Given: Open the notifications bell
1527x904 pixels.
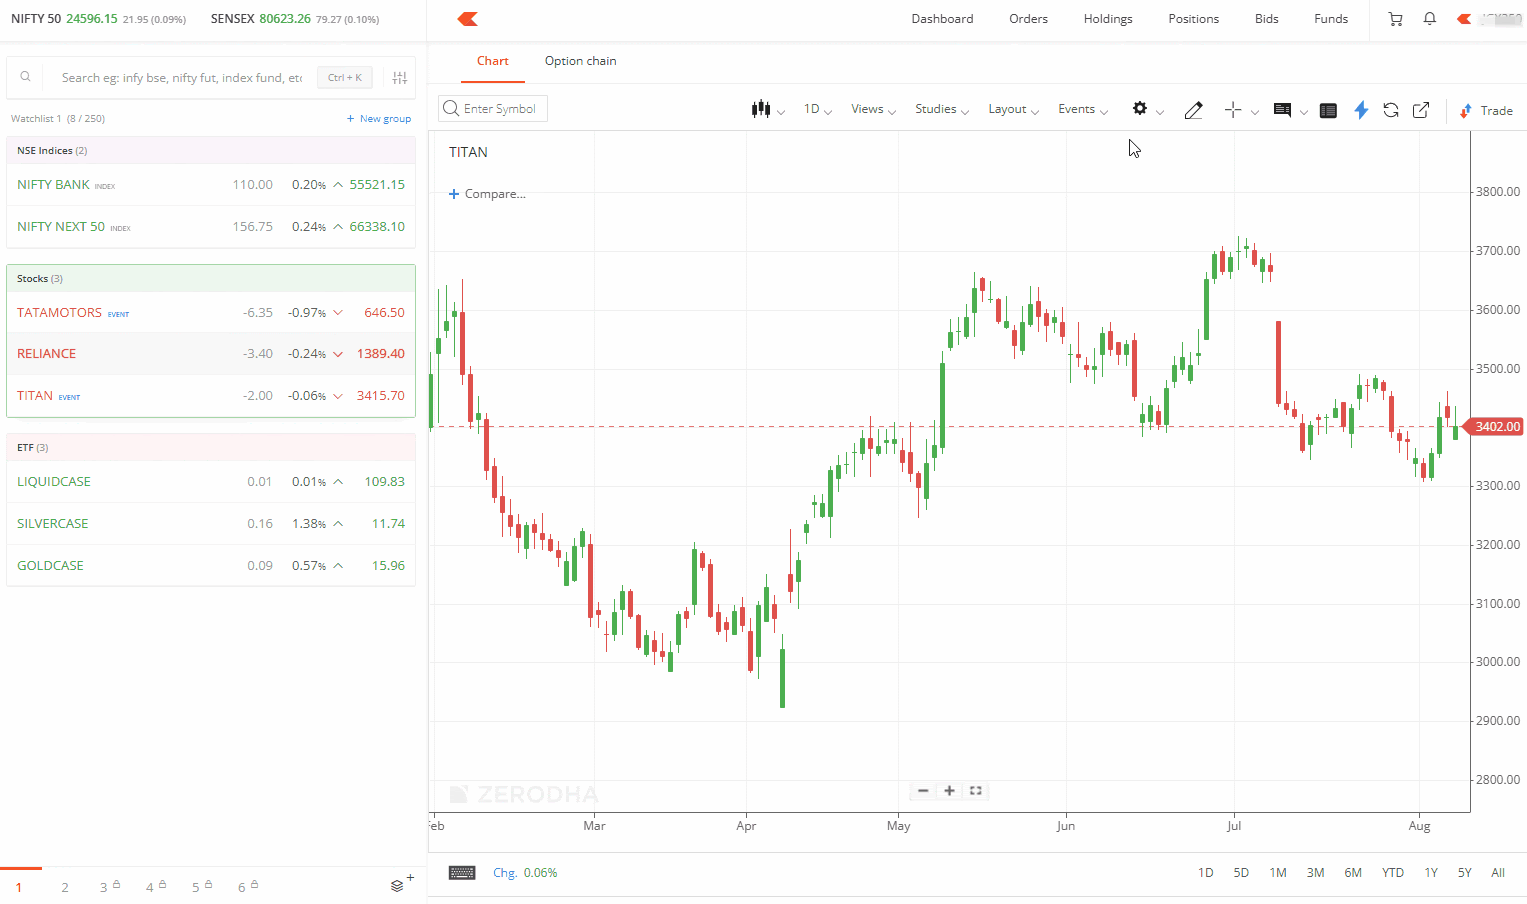Looking at the screenshot, I should 1429,19.
